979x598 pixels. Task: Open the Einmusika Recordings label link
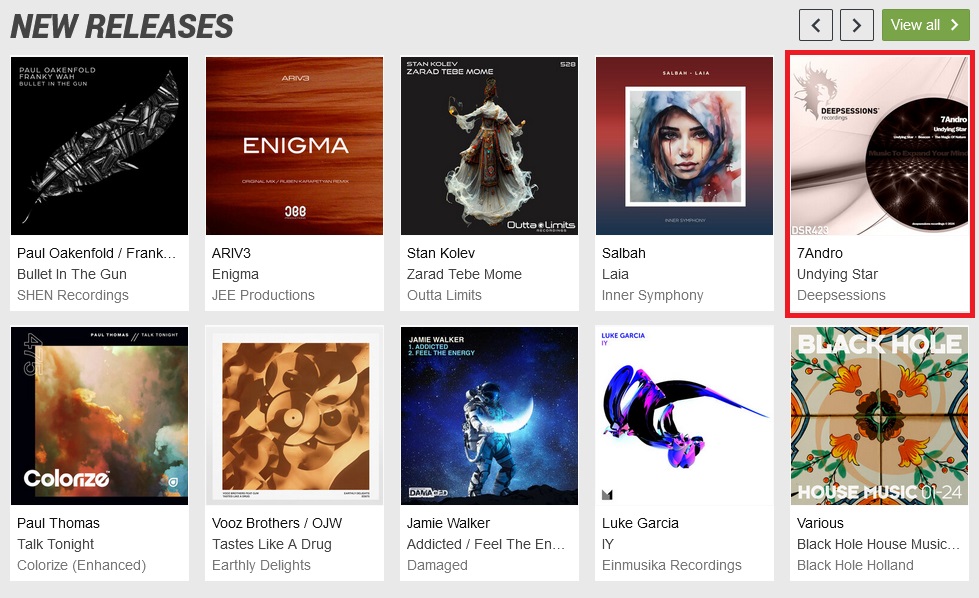point(672,565)
